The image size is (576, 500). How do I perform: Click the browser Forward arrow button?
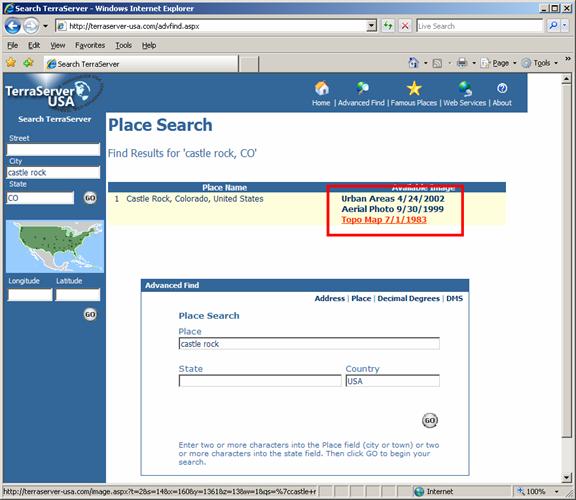[31, 26]
